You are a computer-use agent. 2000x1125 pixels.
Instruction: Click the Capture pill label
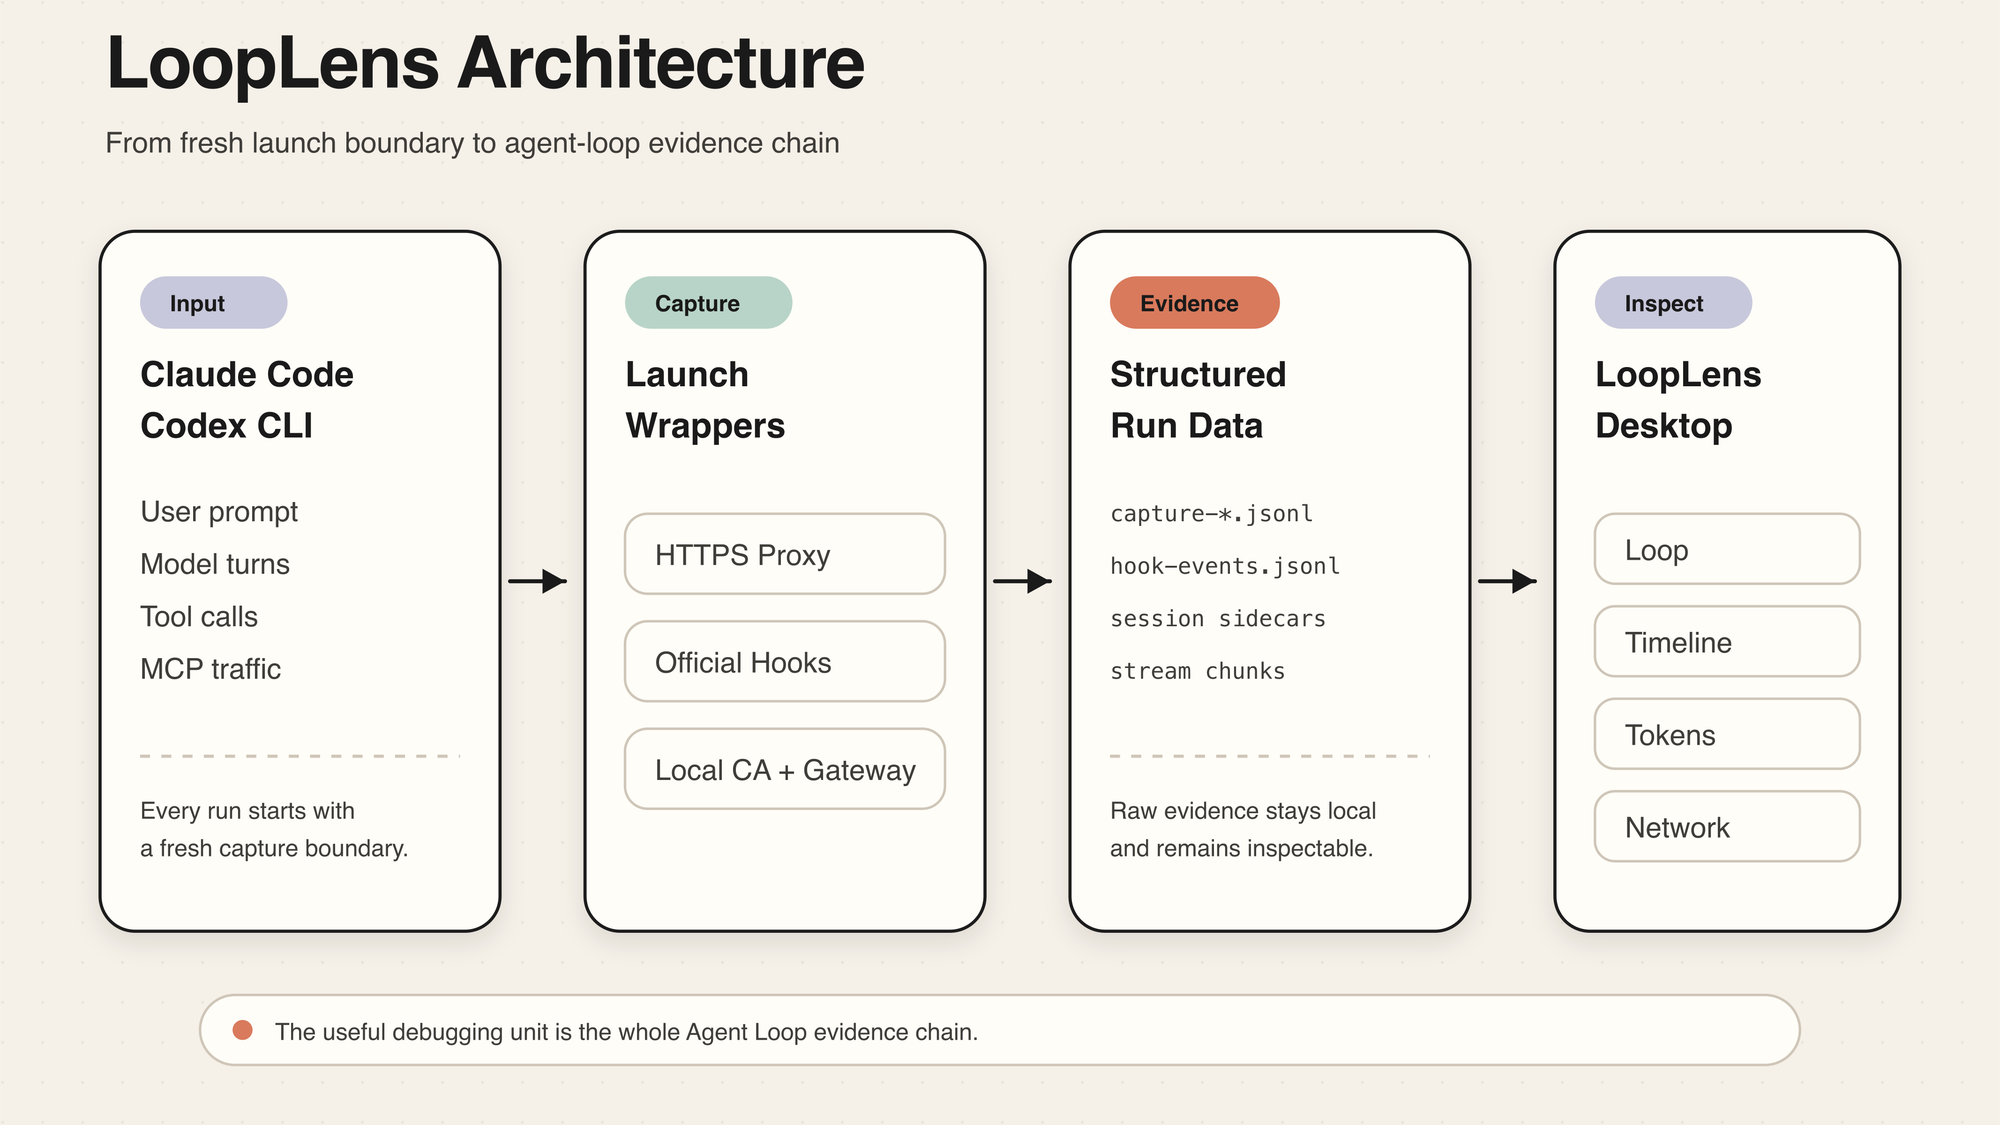(708, 303)
